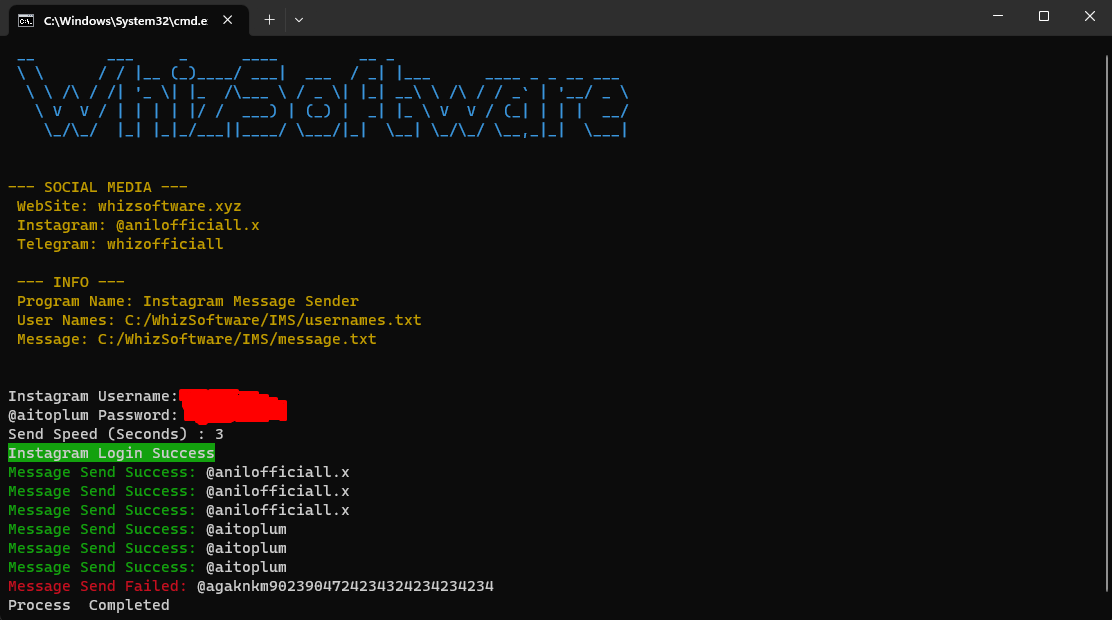Click the WhizSoftware ASCII art banner
Viewport: 1112px width, 620px height.
tap(323, 96)
